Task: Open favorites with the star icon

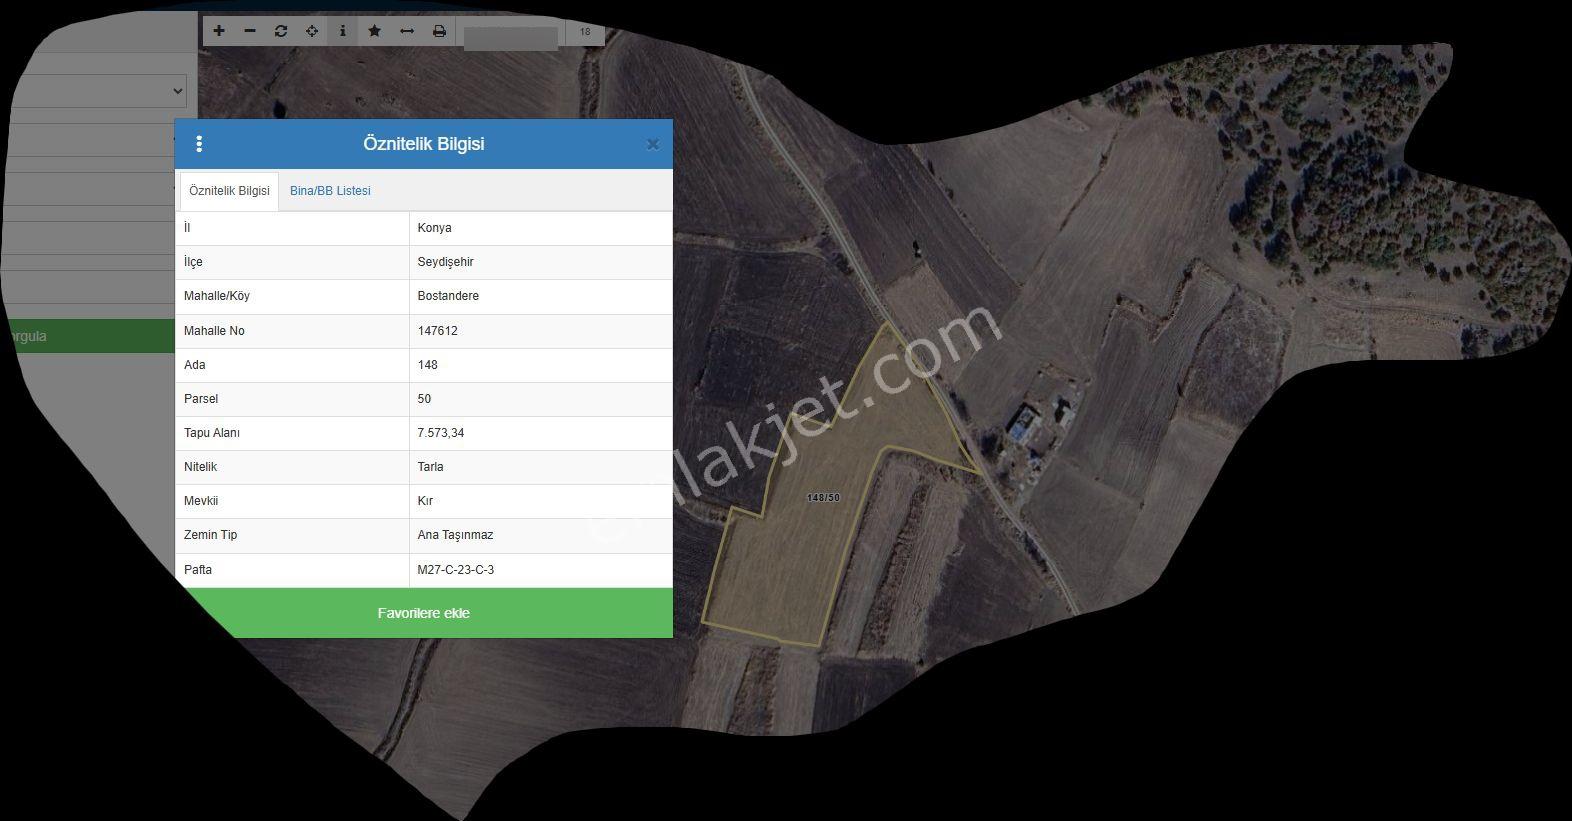Action: (374, 31)
